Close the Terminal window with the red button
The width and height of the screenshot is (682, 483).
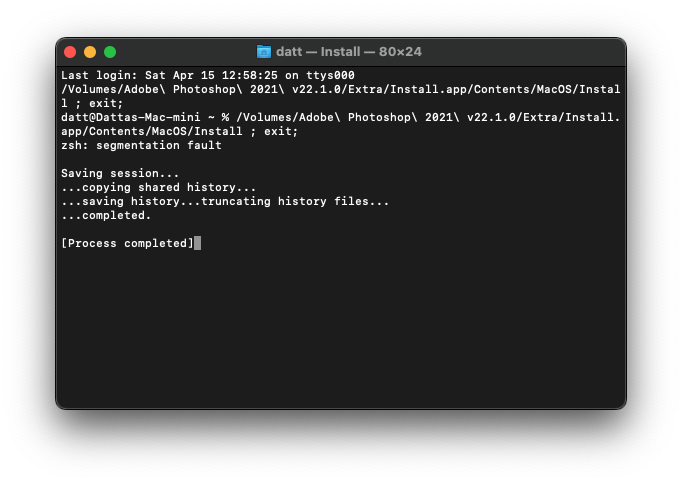click(70, 52)
